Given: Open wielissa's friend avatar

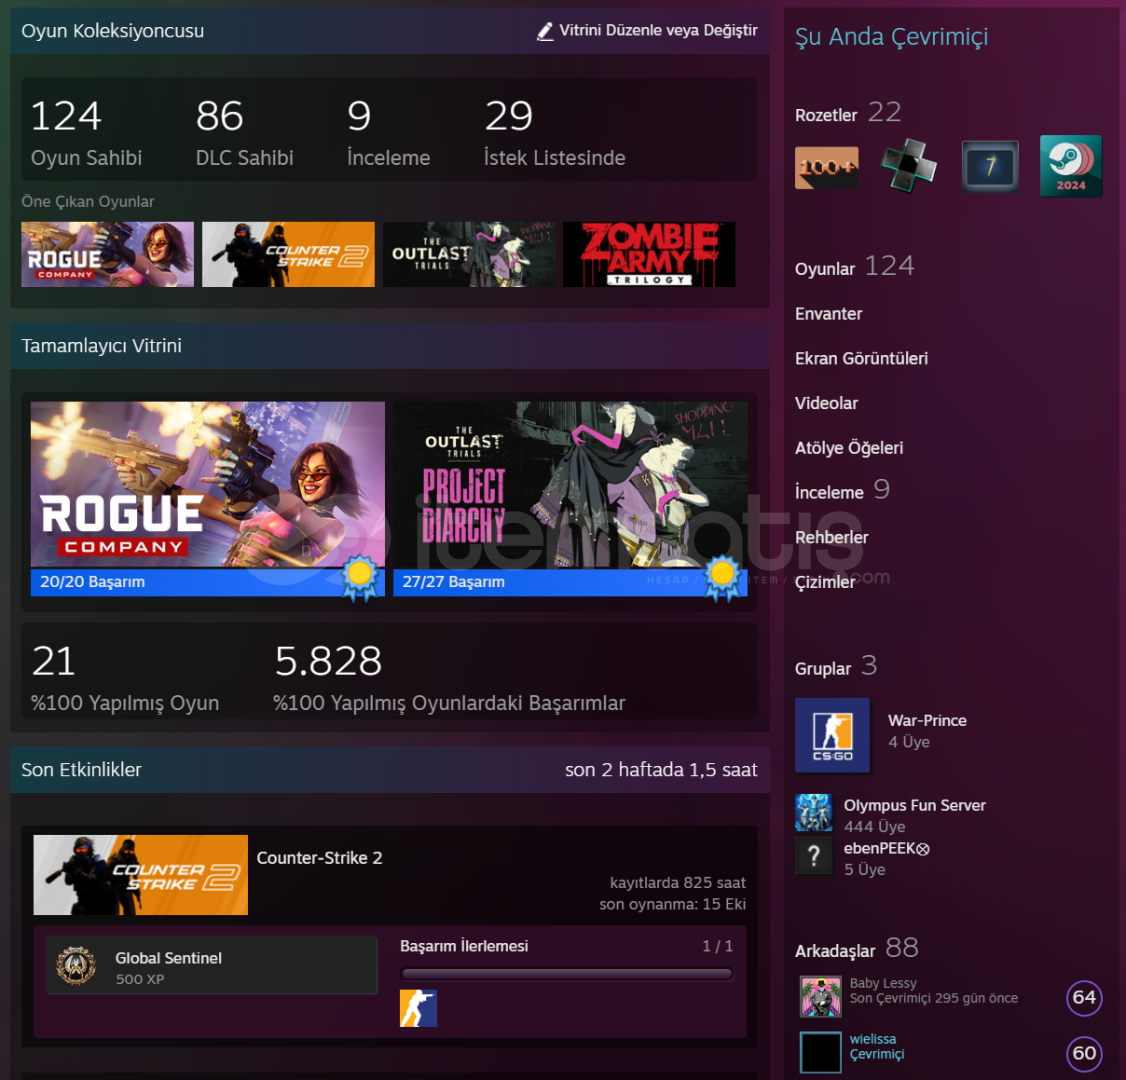Looking at the screenshot, I should pos(821,1052).
